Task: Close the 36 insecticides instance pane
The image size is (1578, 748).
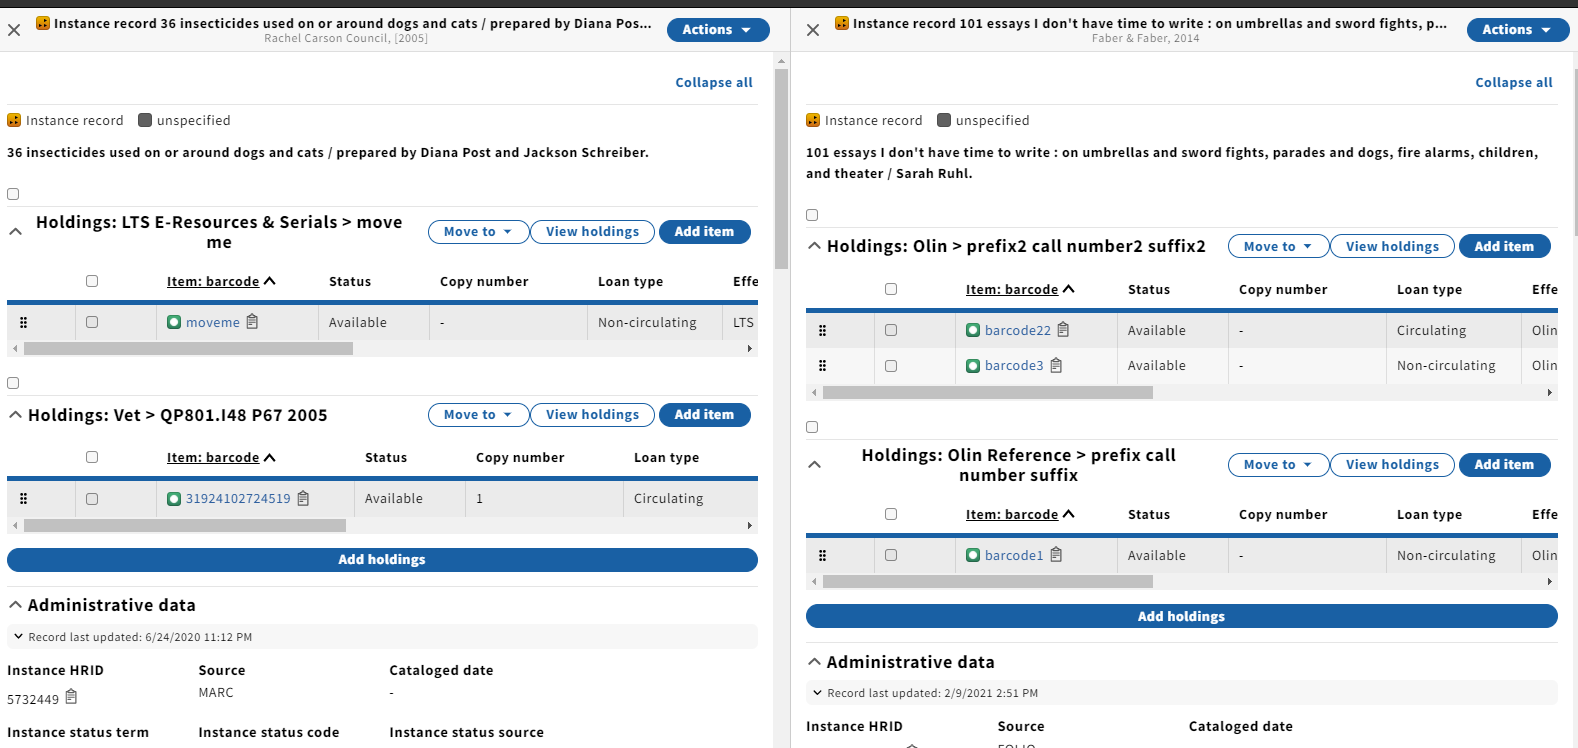Action: pos(14,30)
